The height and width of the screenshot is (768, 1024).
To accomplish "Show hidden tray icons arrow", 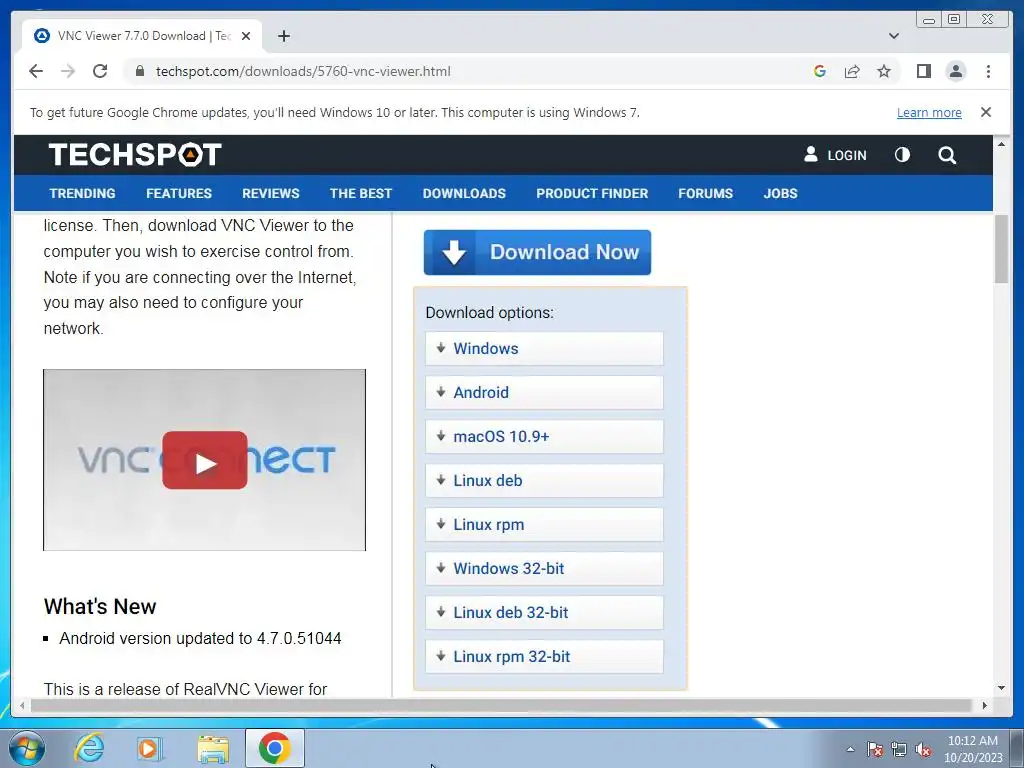I will 850,749.
